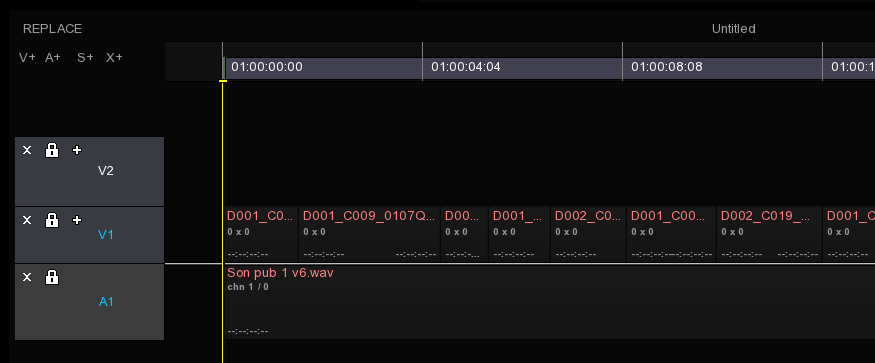This screenshot has height=363, width=875.
Task: Click the plus icon on V1 track
Action: [77, 220]
